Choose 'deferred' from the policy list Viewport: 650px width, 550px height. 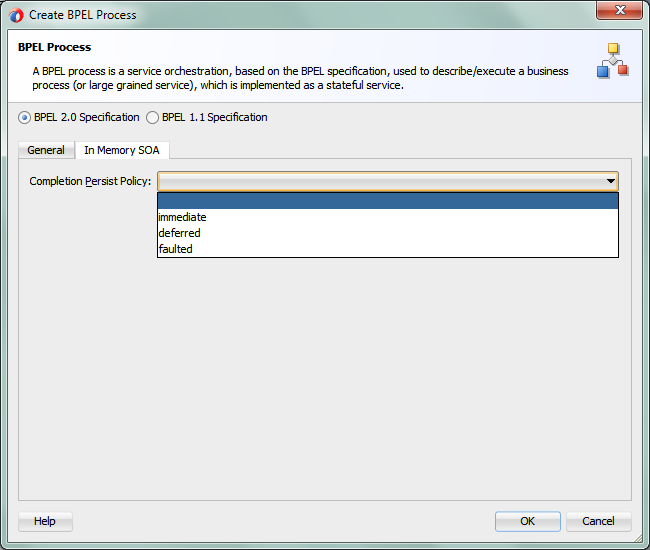[388, 233]
